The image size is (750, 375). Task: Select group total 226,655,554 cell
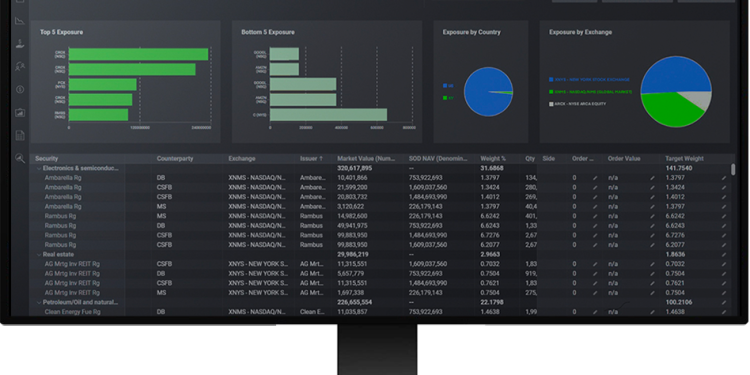[354, 302]
